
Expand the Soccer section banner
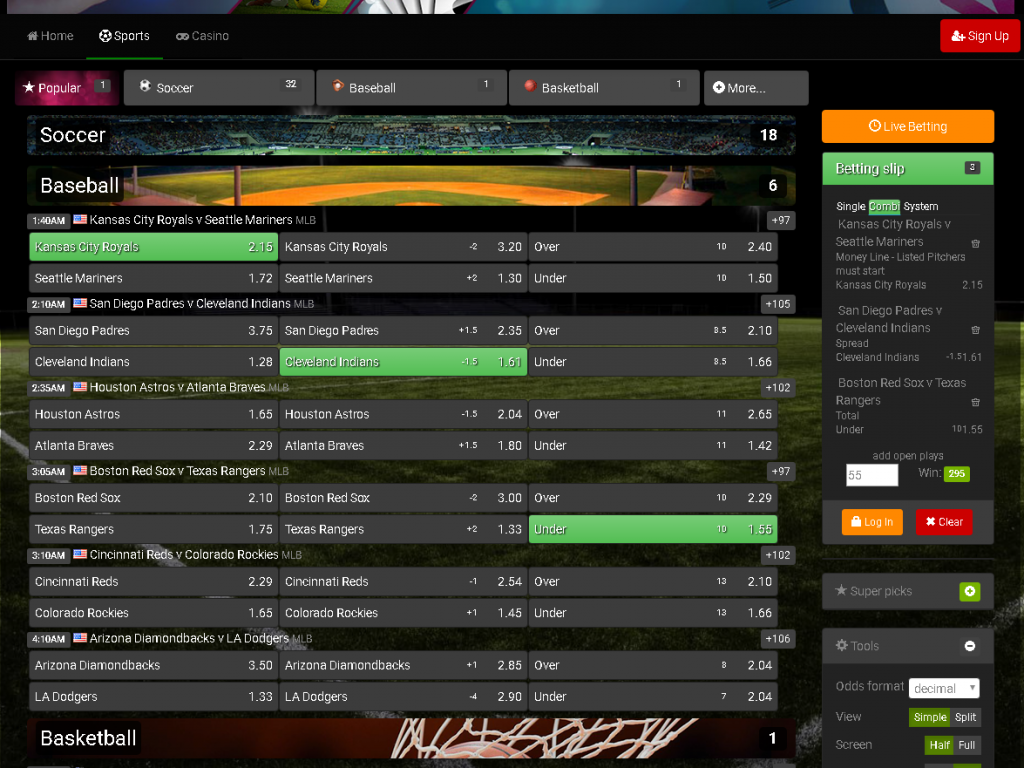coord(411,135)
